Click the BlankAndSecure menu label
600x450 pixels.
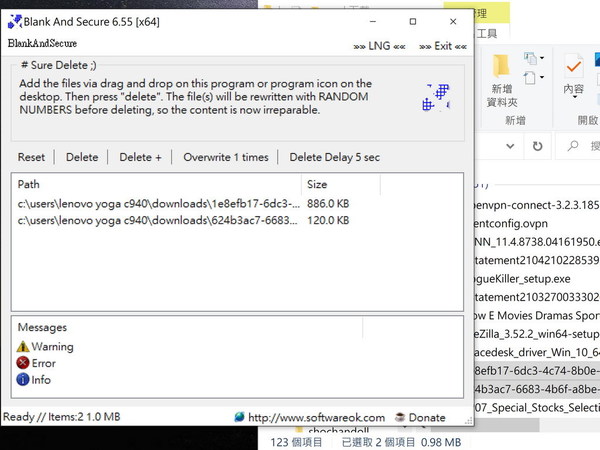click(x=42, y=43)
